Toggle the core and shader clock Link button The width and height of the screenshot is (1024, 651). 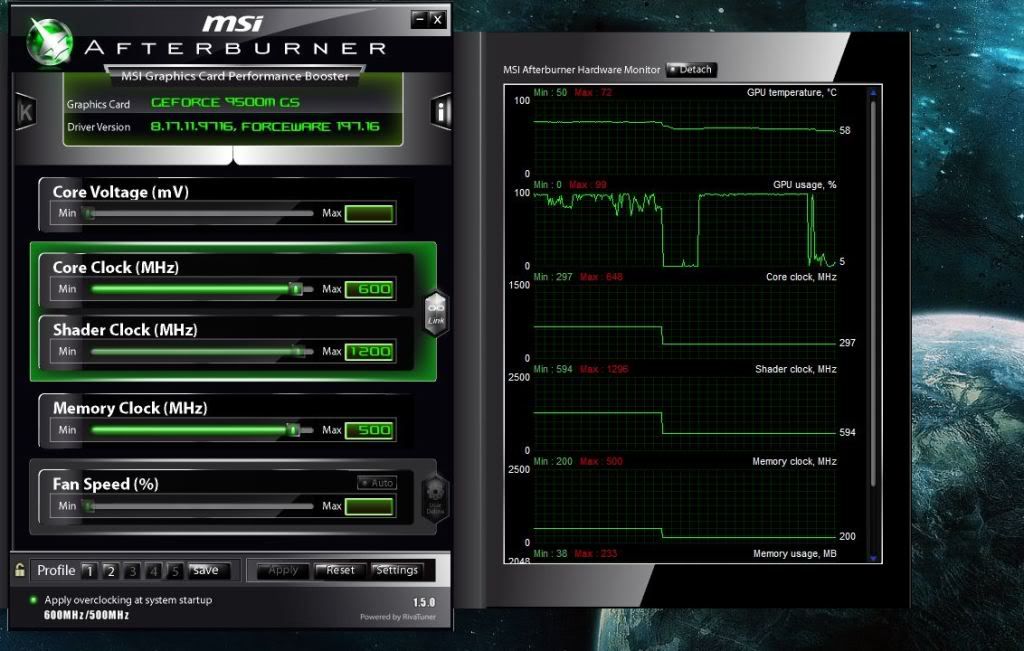(x=436, y=313)
